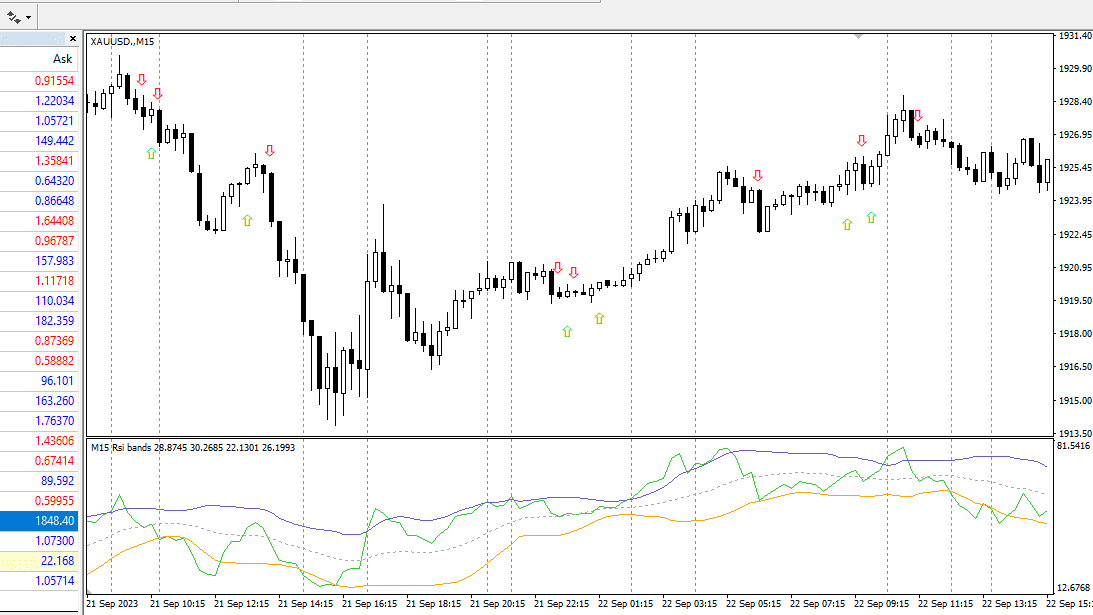Click the rightmost green buy arrow on chart
The width and height of the screenshot is (1093, 615).
[871, 218]
